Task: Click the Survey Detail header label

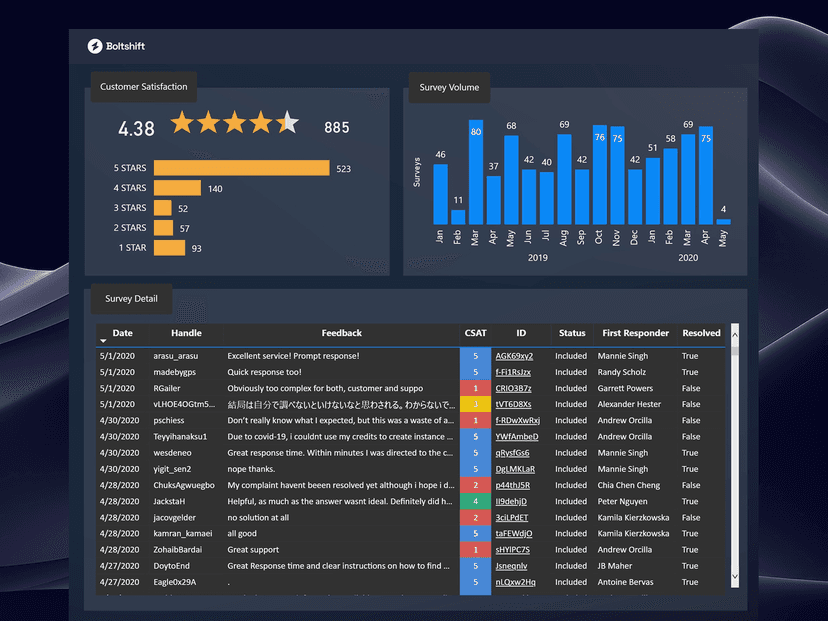Action: click(131, 298)
